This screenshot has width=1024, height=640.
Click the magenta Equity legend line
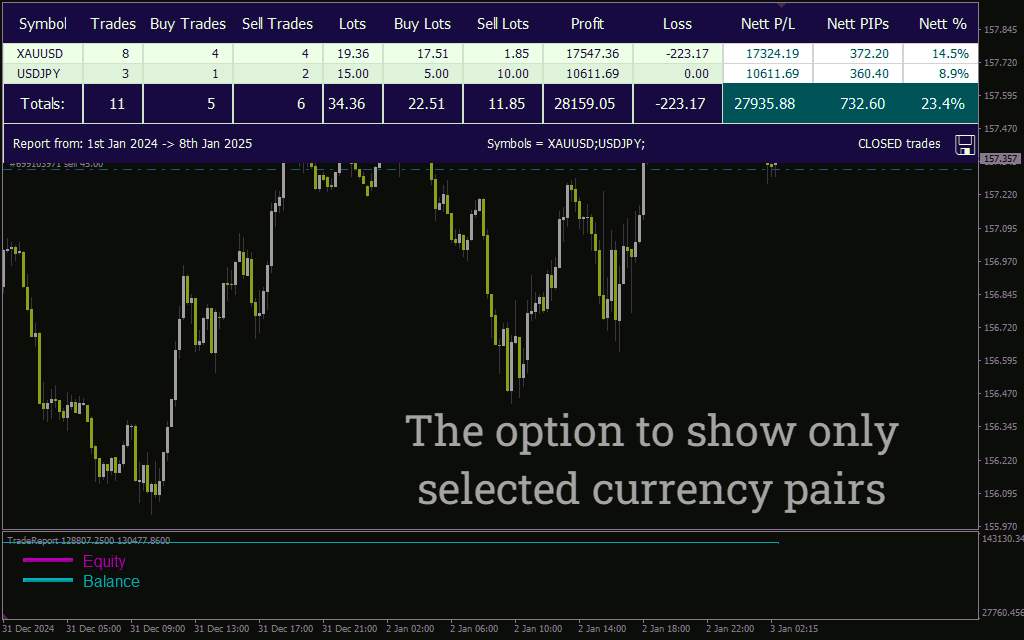(48, 560)
